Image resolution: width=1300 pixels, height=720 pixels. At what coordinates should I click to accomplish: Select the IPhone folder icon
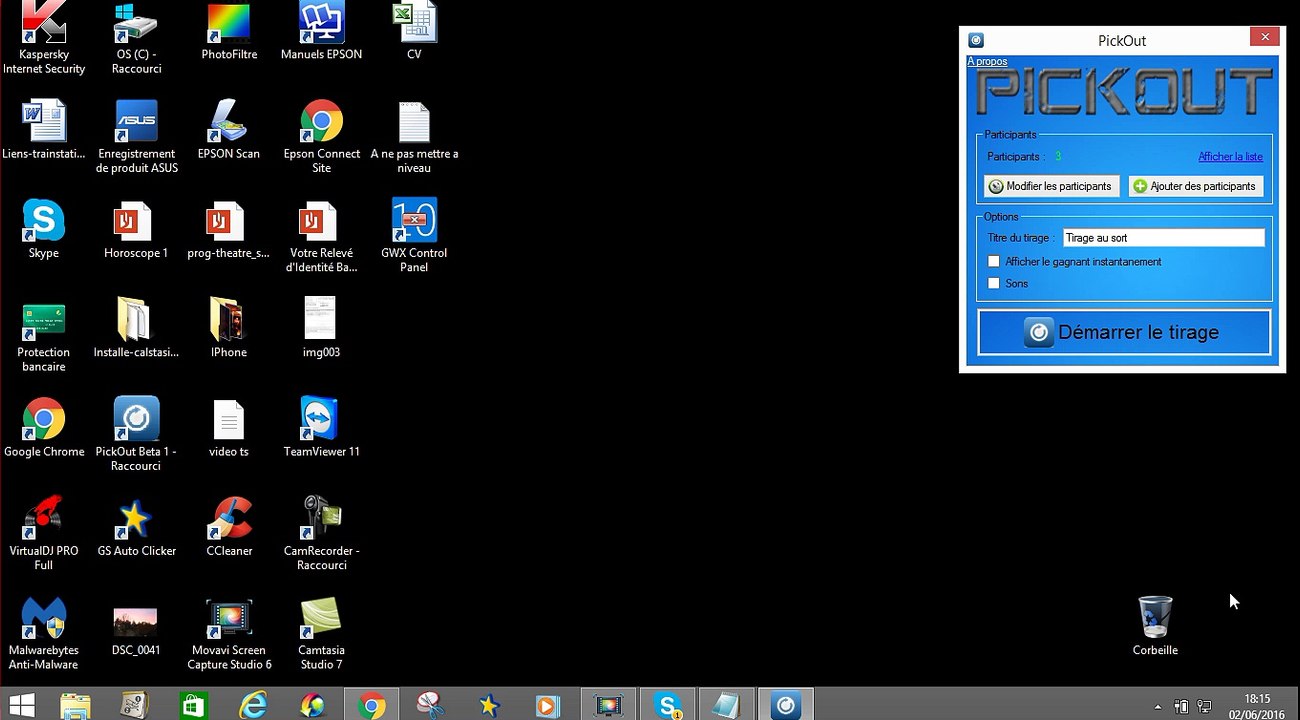(229, 328)
